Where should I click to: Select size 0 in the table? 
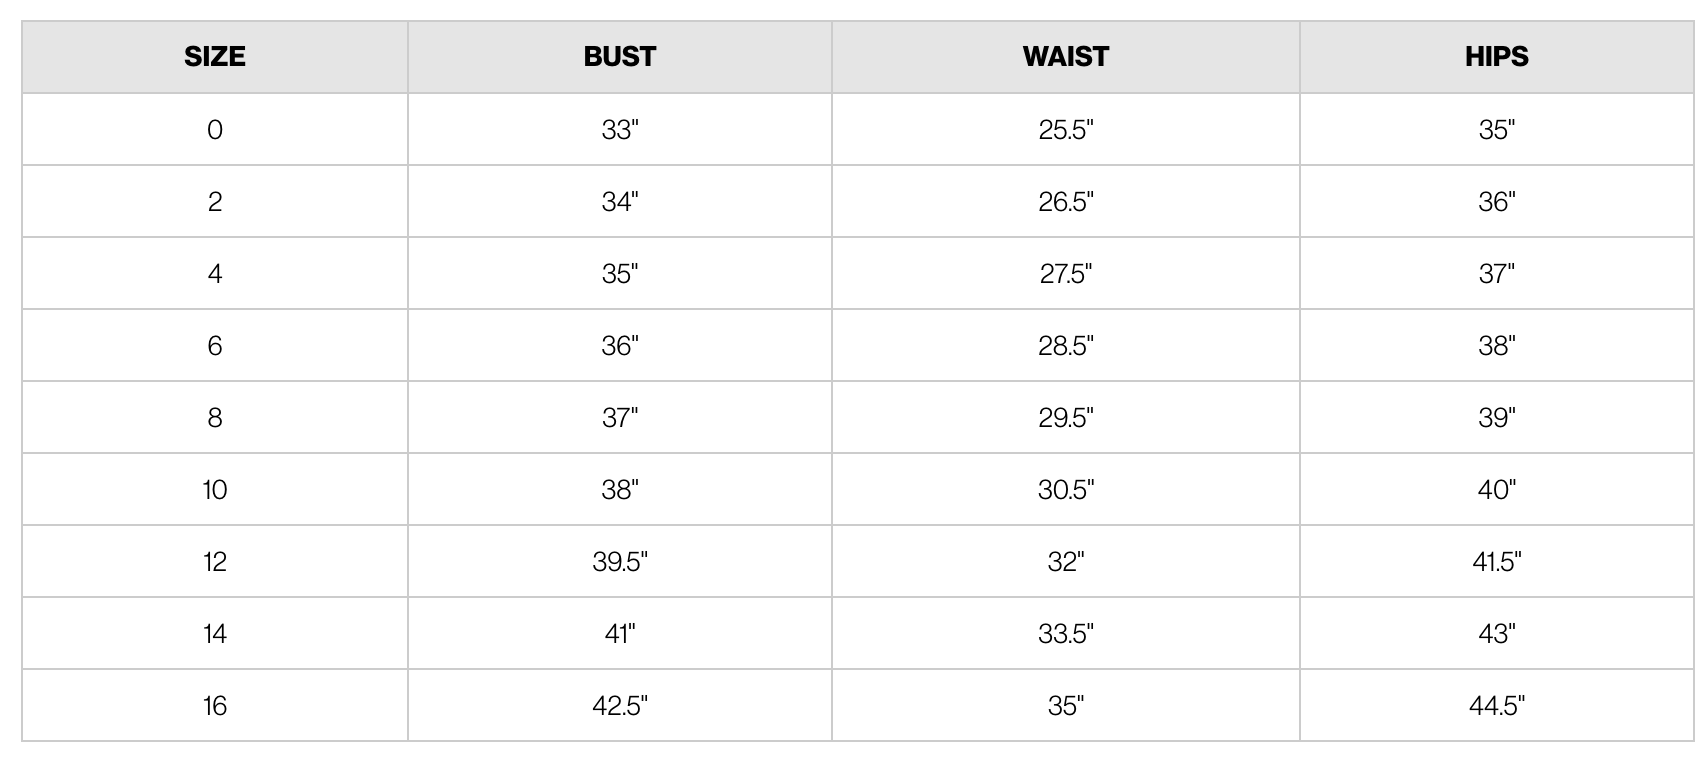[215, 130]
